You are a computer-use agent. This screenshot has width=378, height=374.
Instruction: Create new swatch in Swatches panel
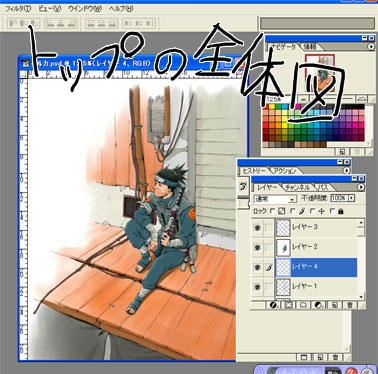click(x=342, y=152)
